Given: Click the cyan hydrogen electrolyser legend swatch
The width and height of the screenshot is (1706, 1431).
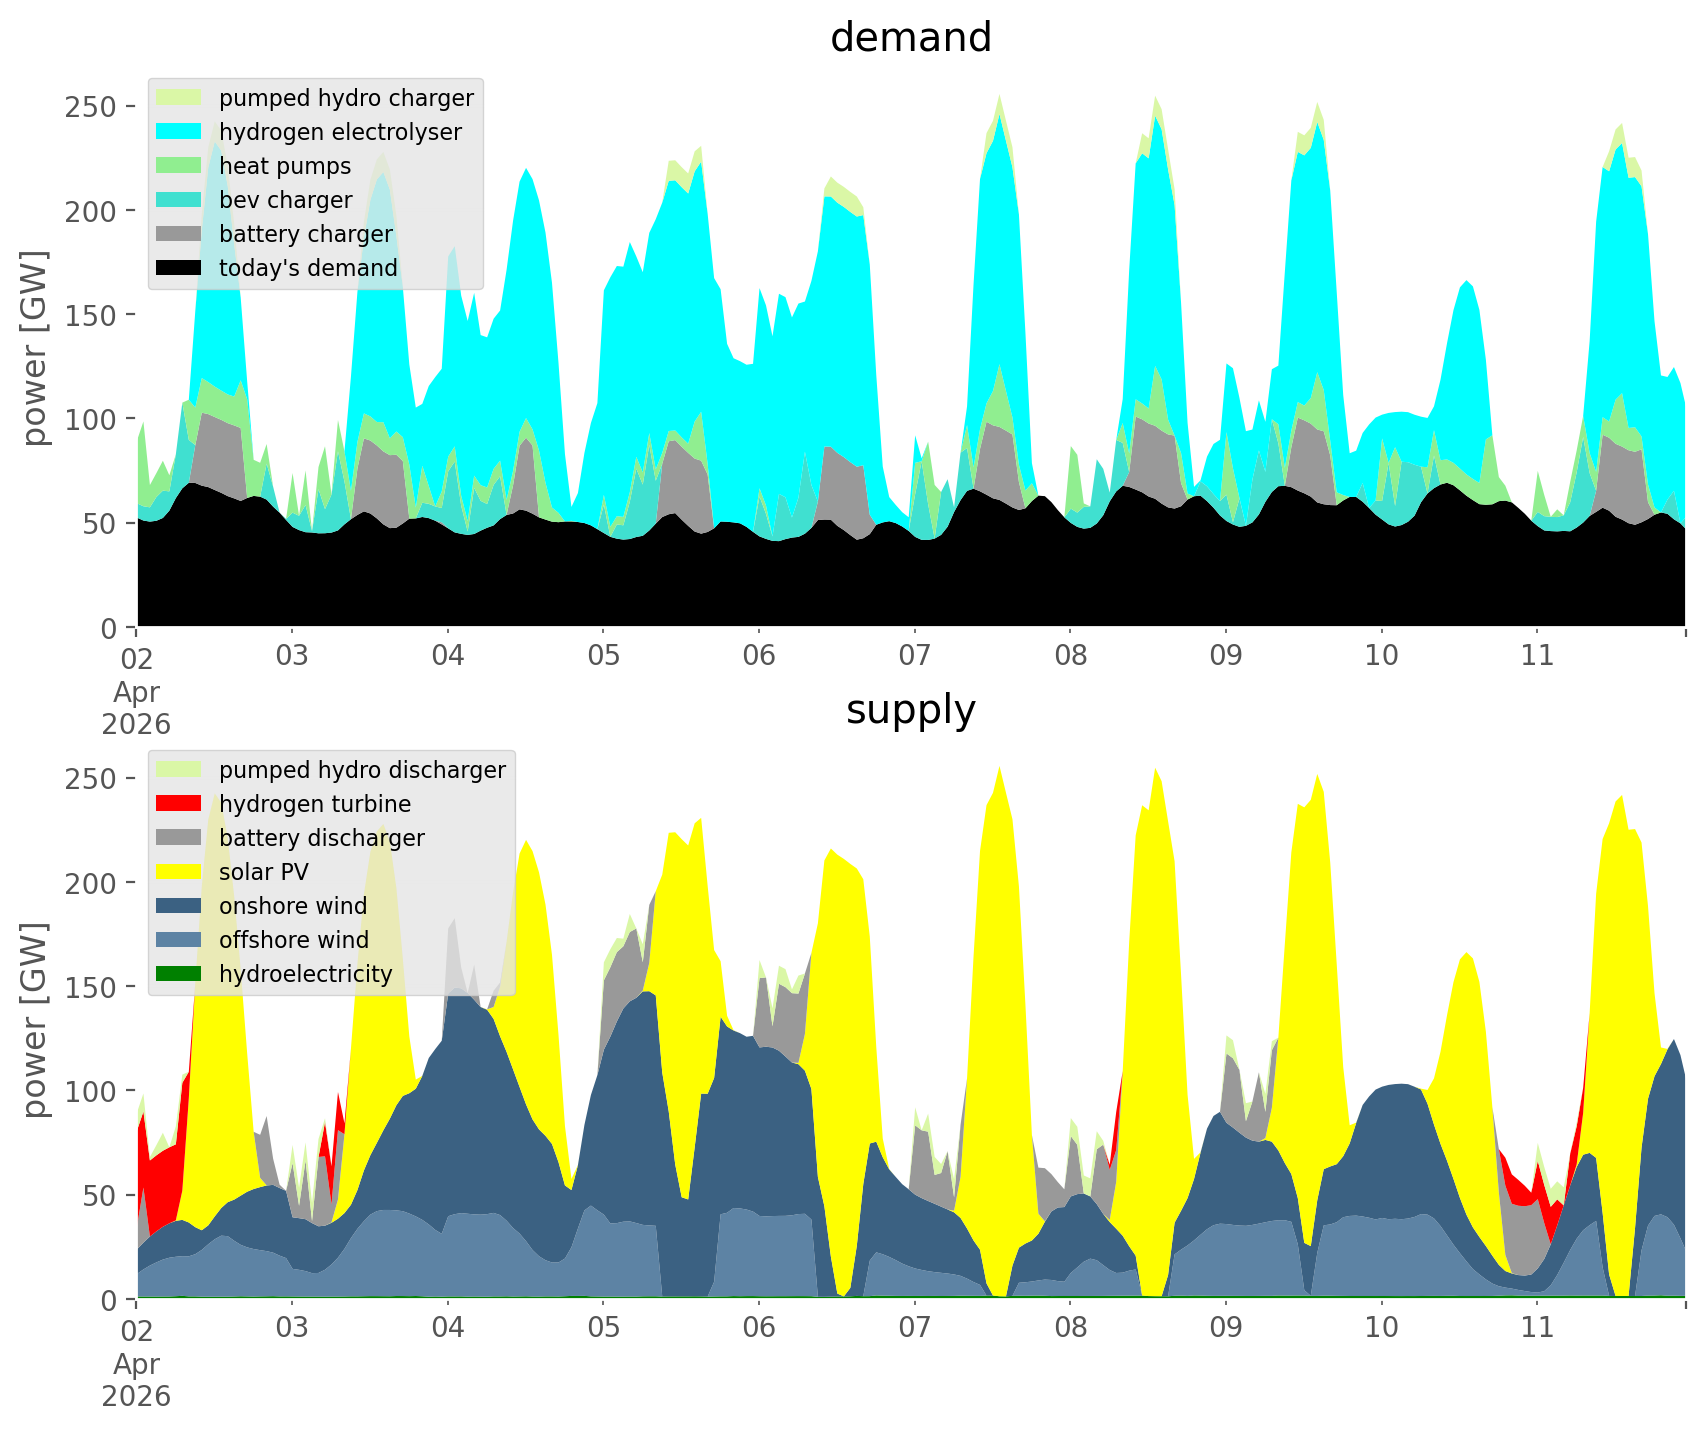Looking at the screenshot, I should click(180, 132).
